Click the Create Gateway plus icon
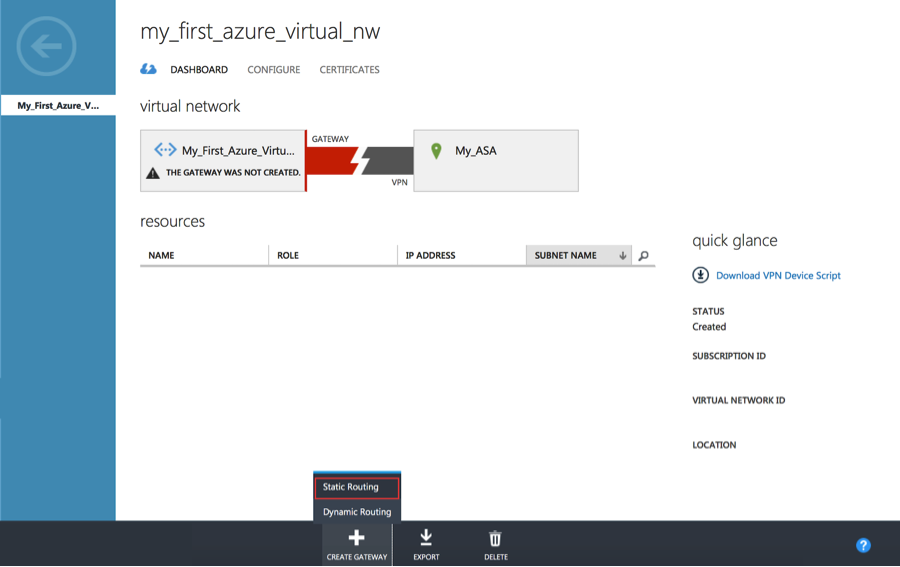The image size is (900, 567). click(x=356, y=538)
